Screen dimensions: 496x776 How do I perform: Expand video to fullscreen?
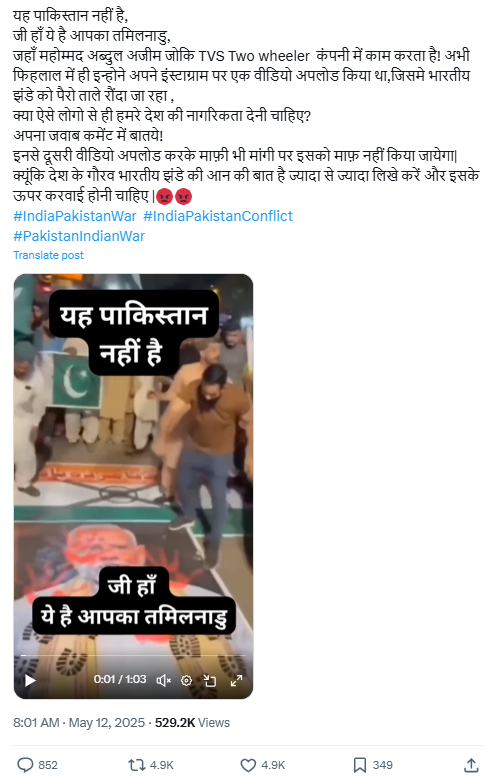coord(237,680)
